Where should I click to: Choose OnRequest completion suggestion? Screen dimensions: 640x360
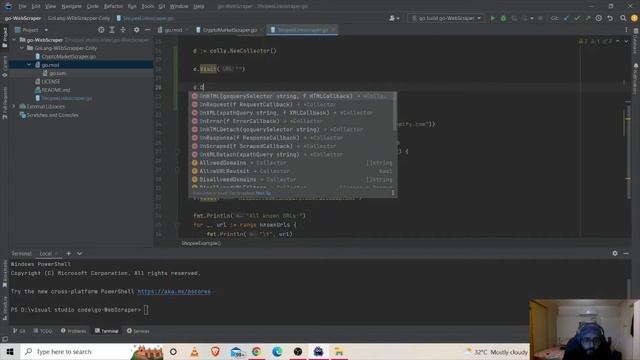tap(292, 104)
